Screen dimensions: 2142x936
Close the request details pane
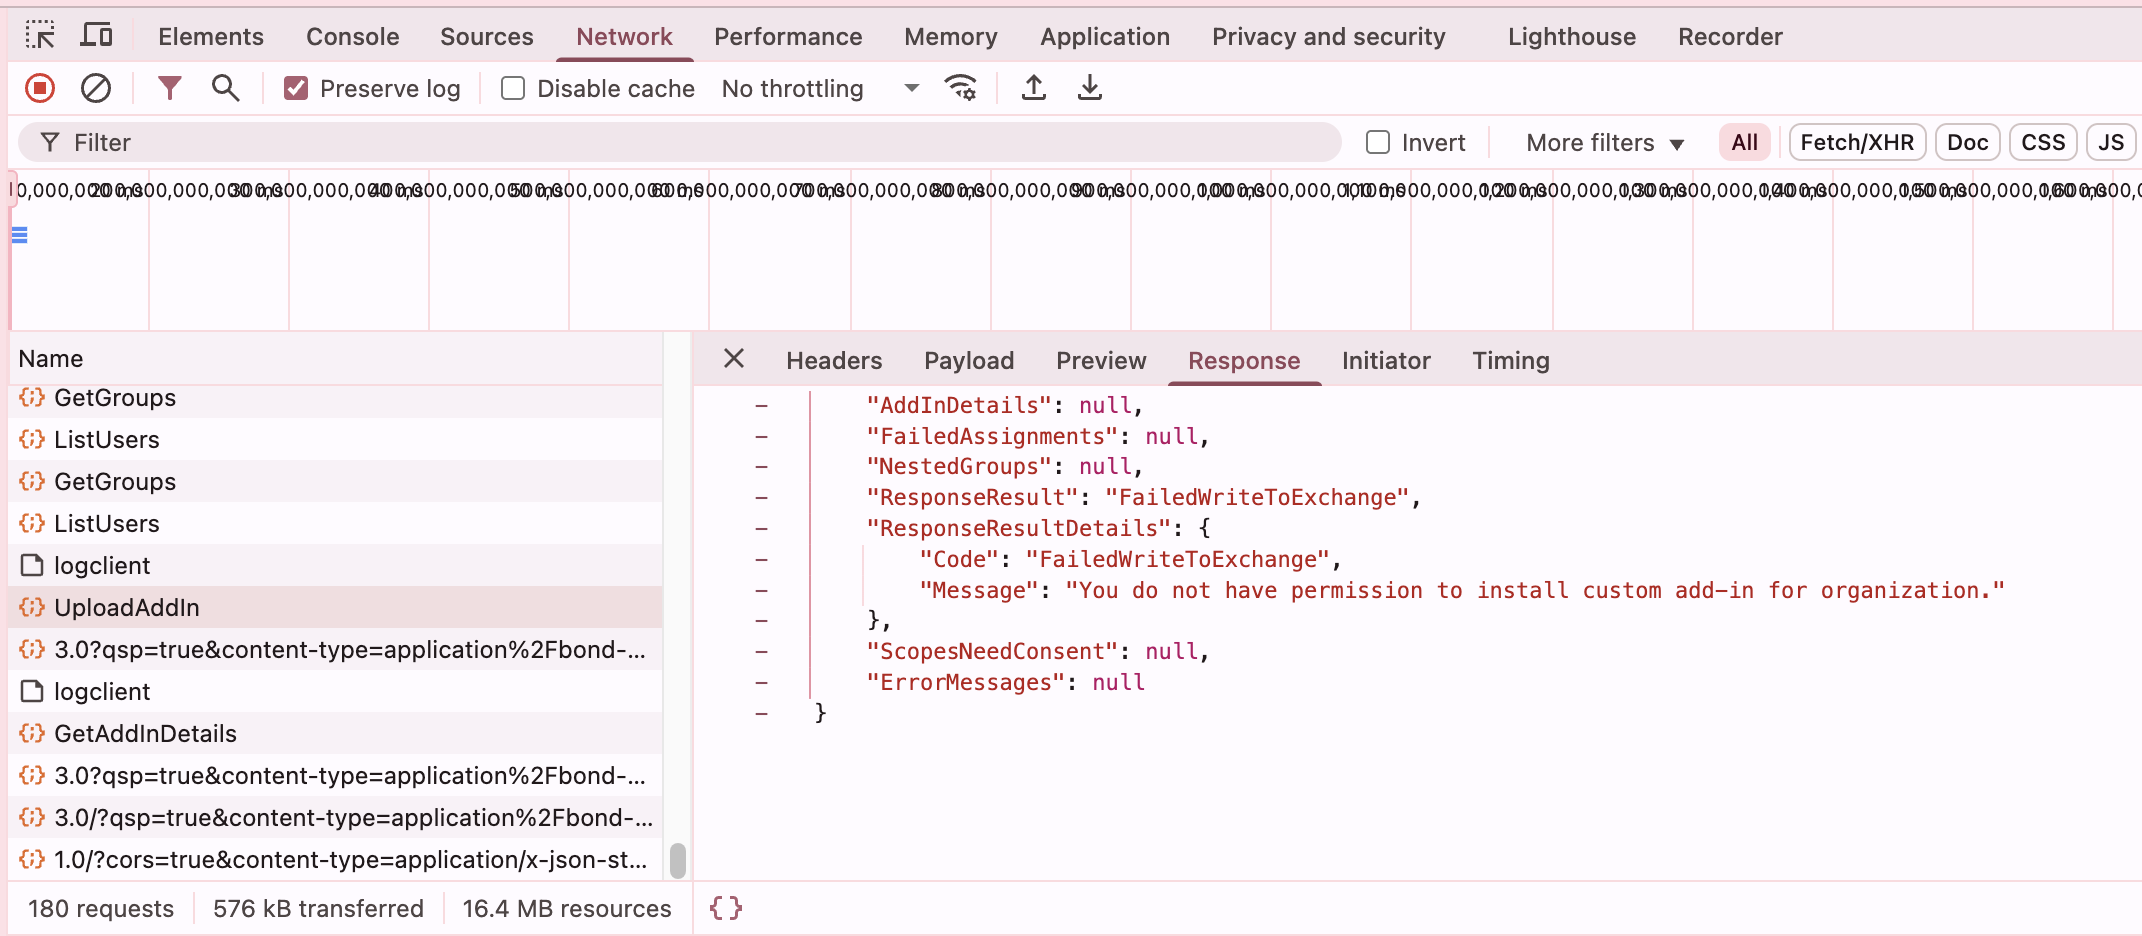[734, 359]
